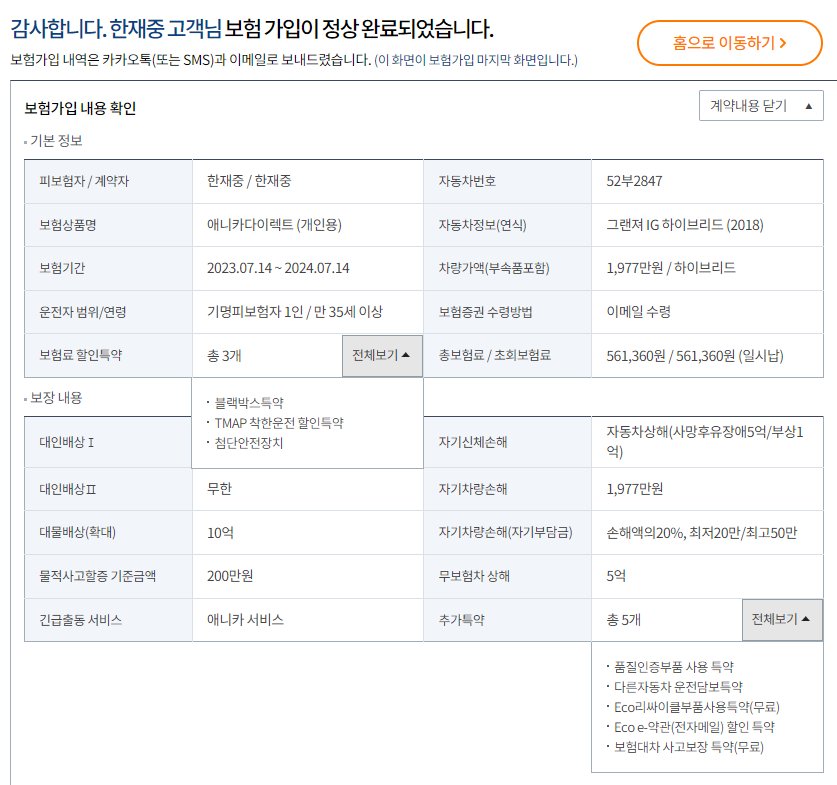This screenshot has height=785, width=837.
Task: Click the 애니카 서비스 emergency service value
Action: coord(245,620)
